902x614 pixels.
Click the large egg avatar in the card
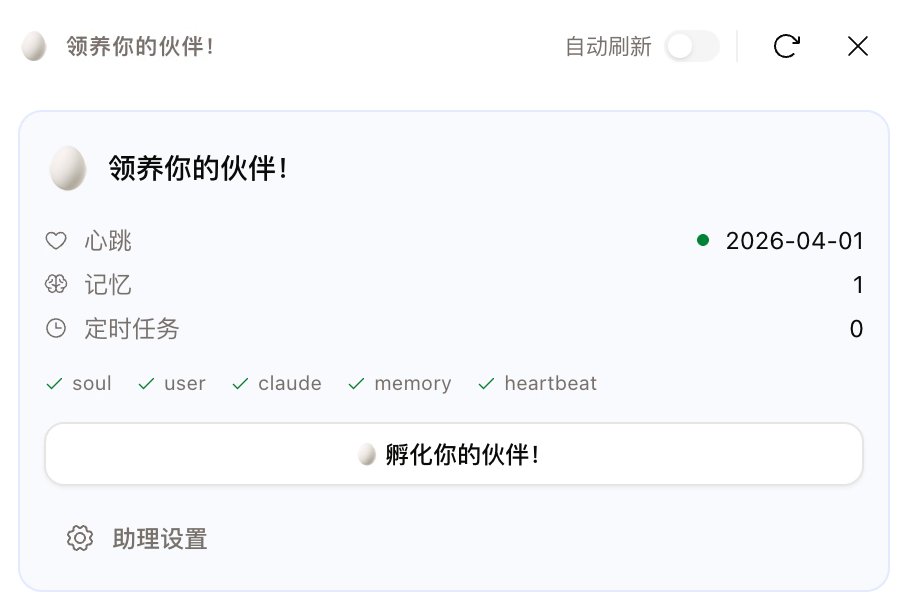point(68,168)
